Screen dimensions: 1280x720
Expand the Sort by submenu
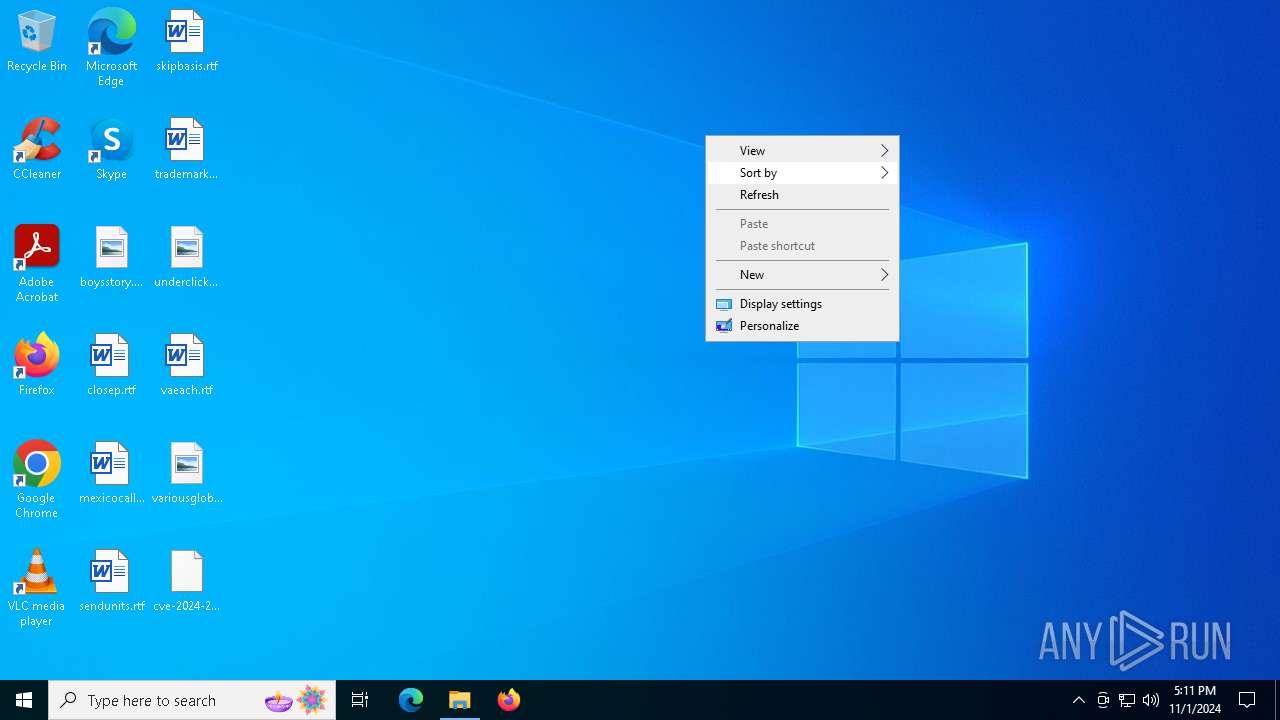coord(802,173)
